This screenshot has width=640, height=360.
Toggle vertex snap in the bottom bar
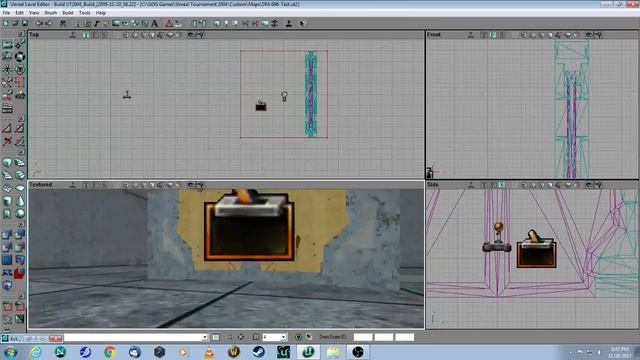click(241, 337)
